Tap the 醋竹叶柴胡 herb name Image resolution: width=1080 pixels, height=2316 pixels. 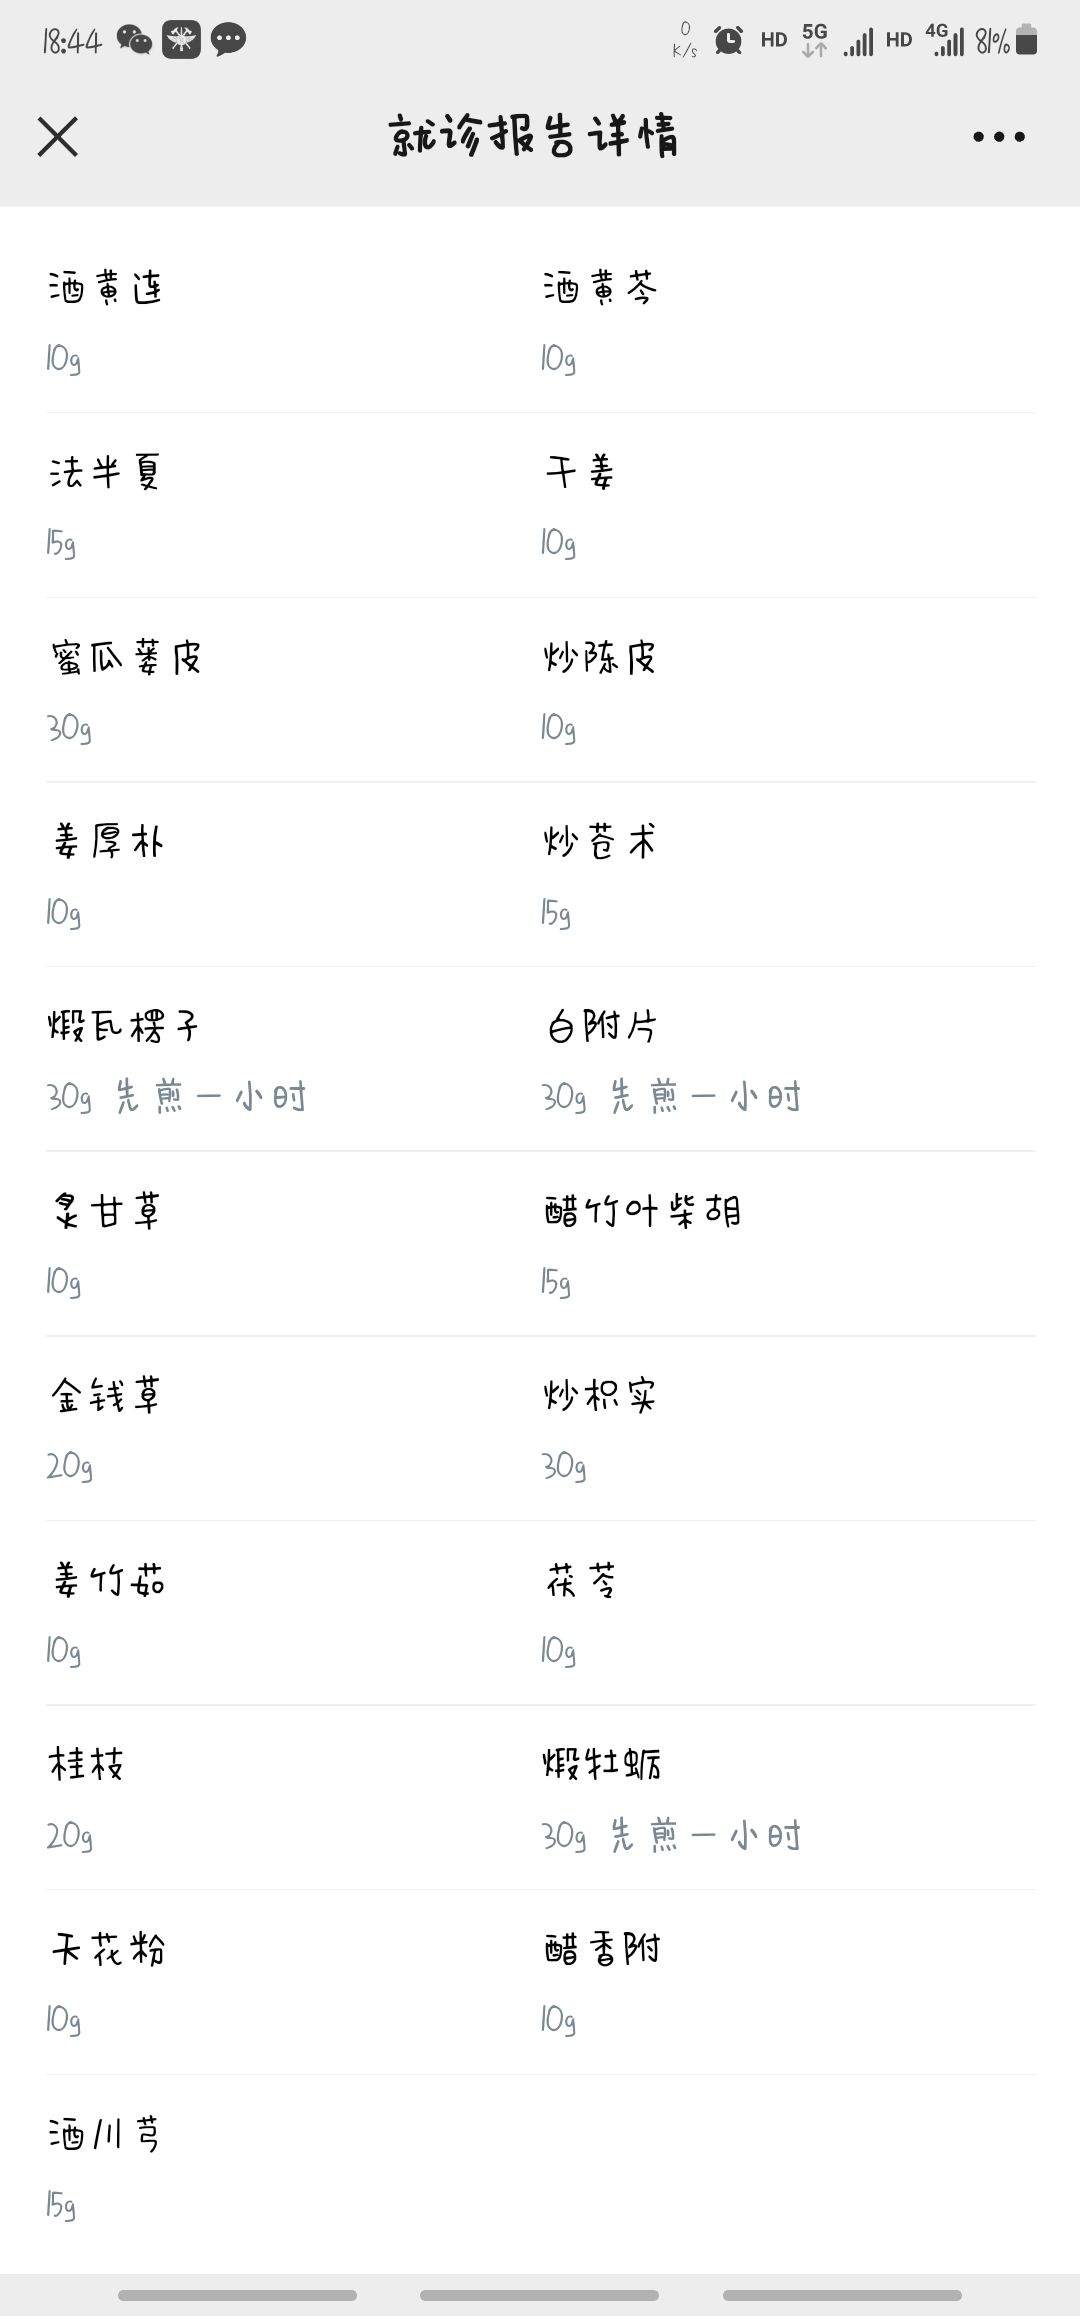click(642, 1211)
